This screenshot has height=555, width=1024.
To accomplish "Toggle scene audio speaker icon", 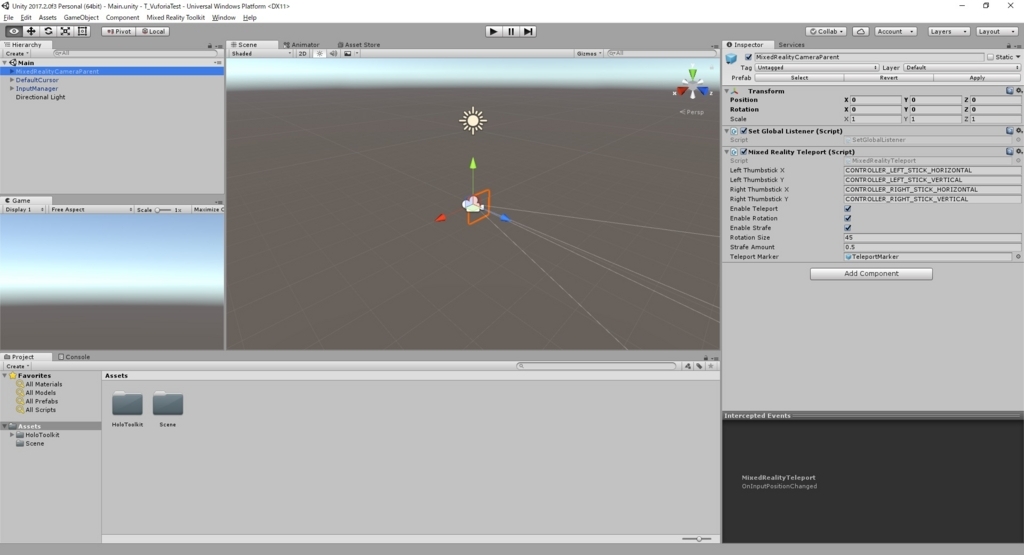I will pyautogui.click(x=333, y=54).
